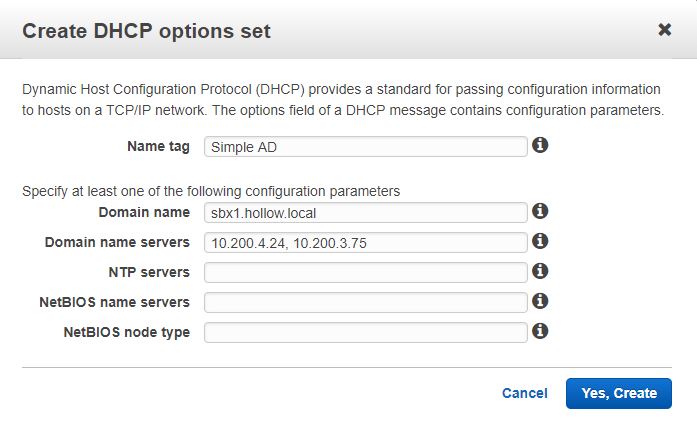The height and width of the screenshot is (423, 697).
Task: Cancel the DHCP options set creation
Action: click(524, 394)
